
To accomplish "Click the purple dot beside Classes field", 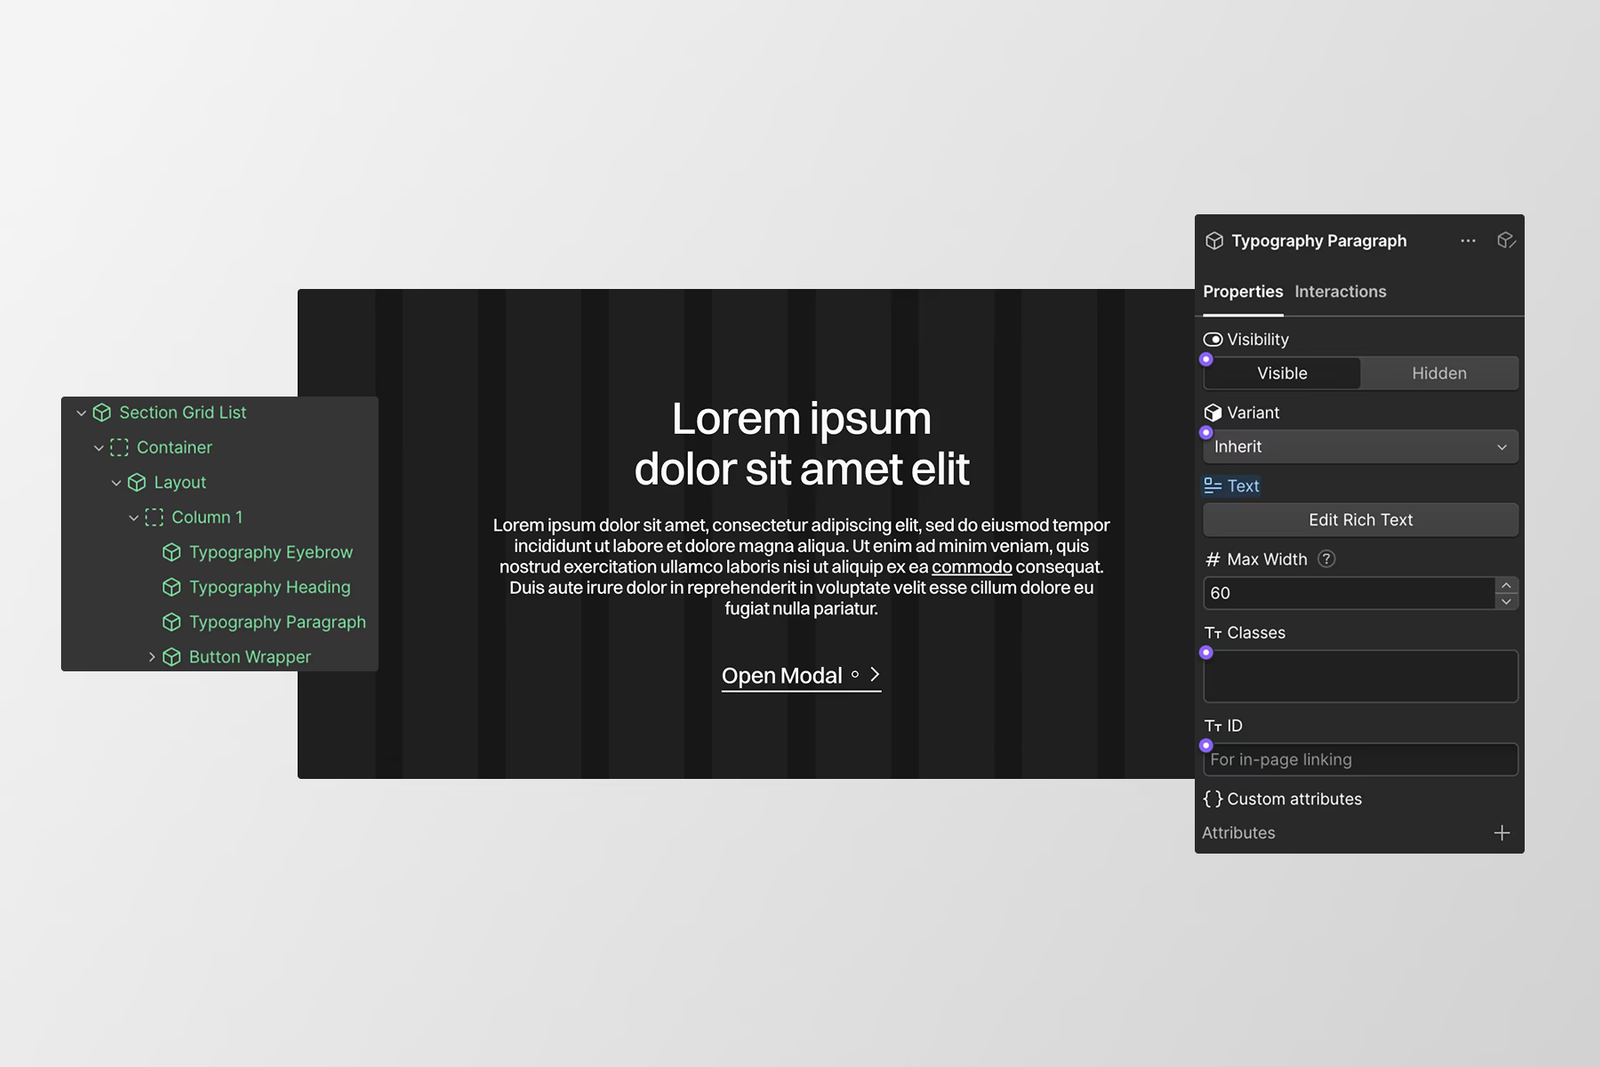I will pos(1206,652).
